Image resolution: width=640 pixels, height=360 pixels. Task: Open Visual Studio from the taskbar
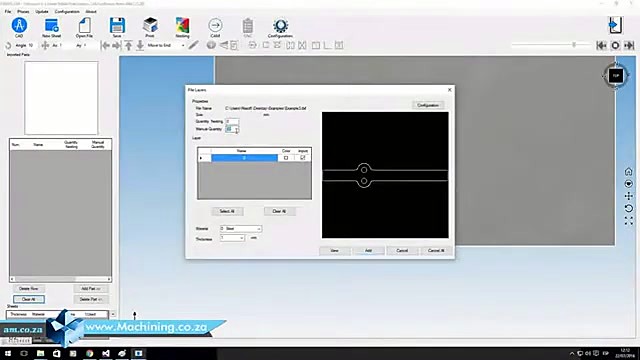tap(106, 353)
